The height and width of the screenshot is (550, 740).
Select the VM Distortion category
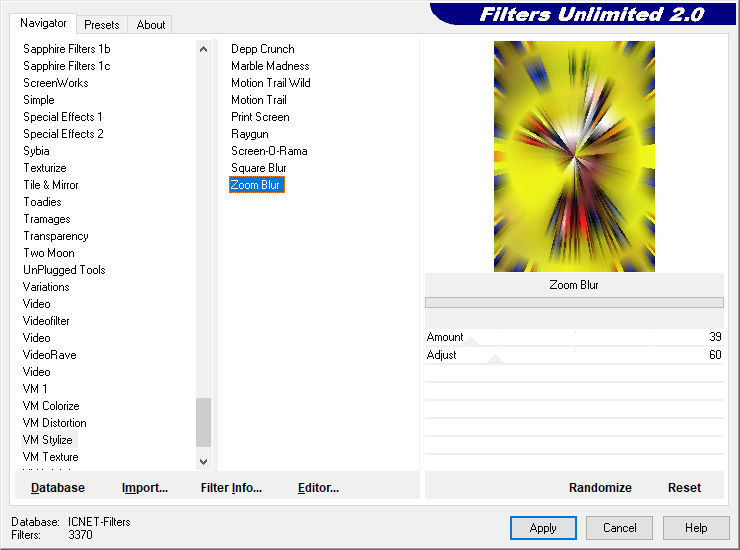coord(54,423)
